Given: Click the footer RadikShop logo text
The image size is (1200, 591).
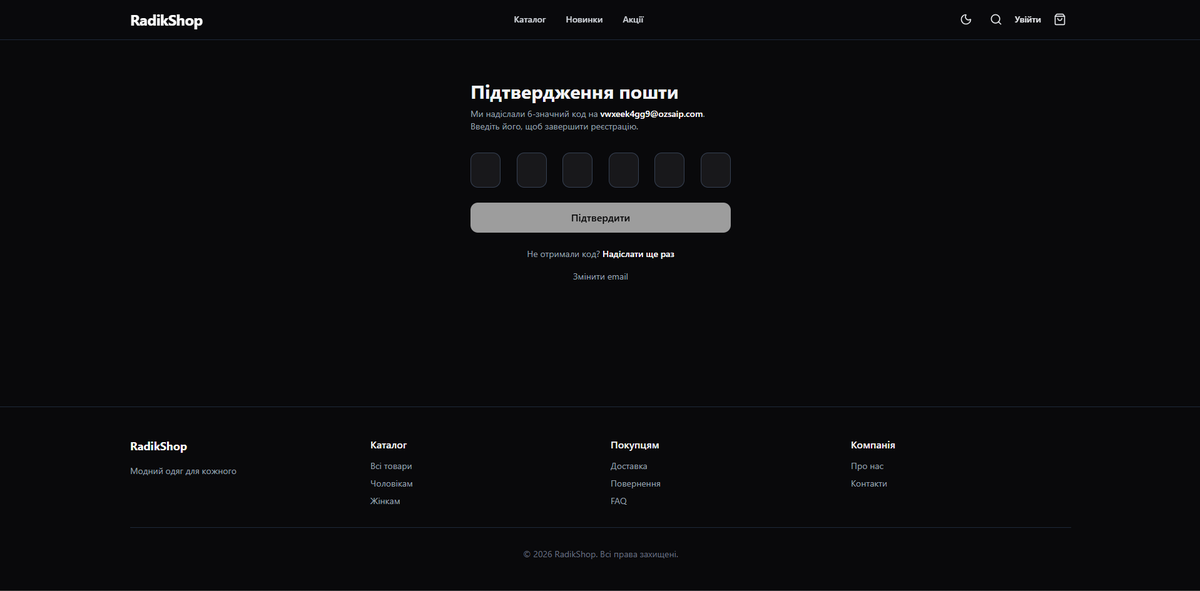Looking at the screenshot, I should (158, 446).
